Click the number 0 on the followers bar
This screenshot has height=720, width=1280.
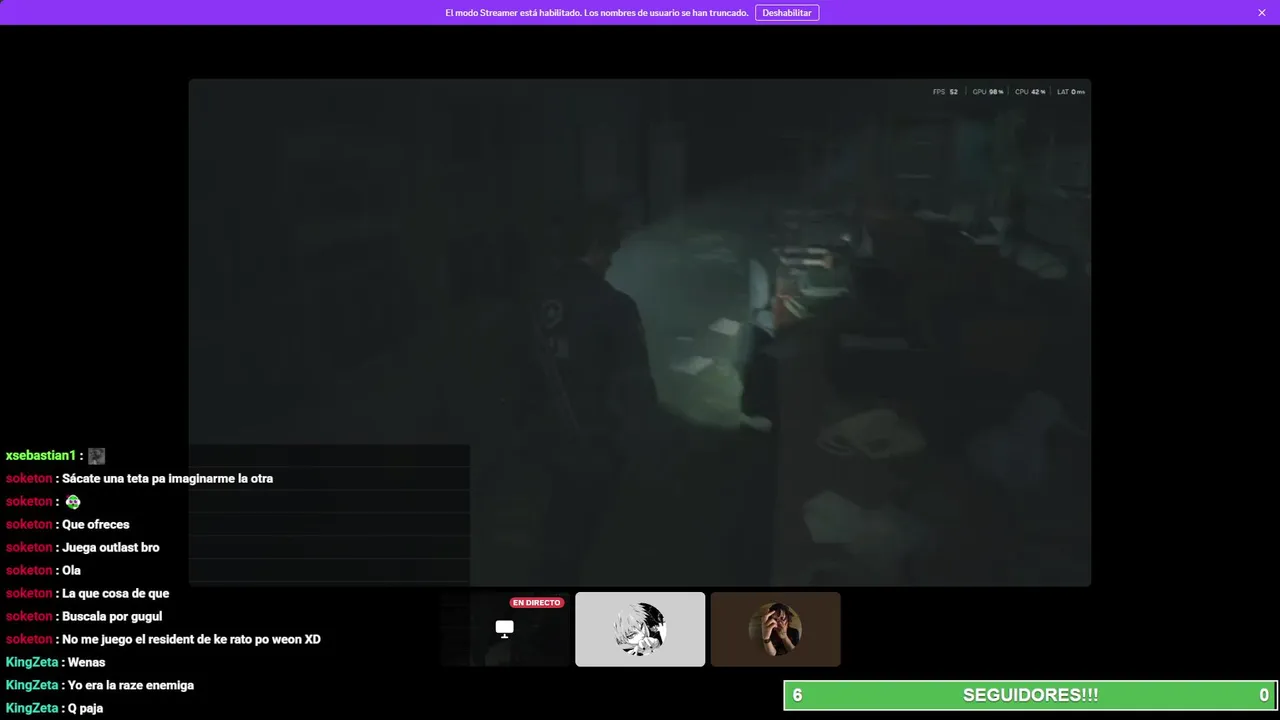[x=1264, y=695]
